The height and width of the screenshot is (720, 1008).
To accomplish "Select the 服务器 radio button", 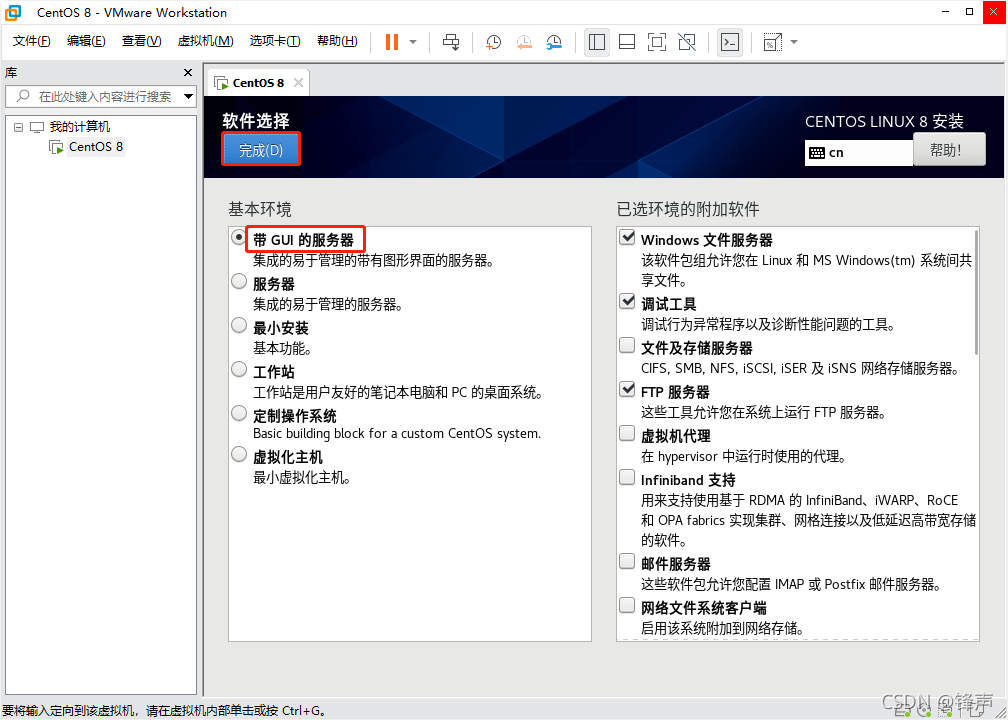I will coord(238,281).
